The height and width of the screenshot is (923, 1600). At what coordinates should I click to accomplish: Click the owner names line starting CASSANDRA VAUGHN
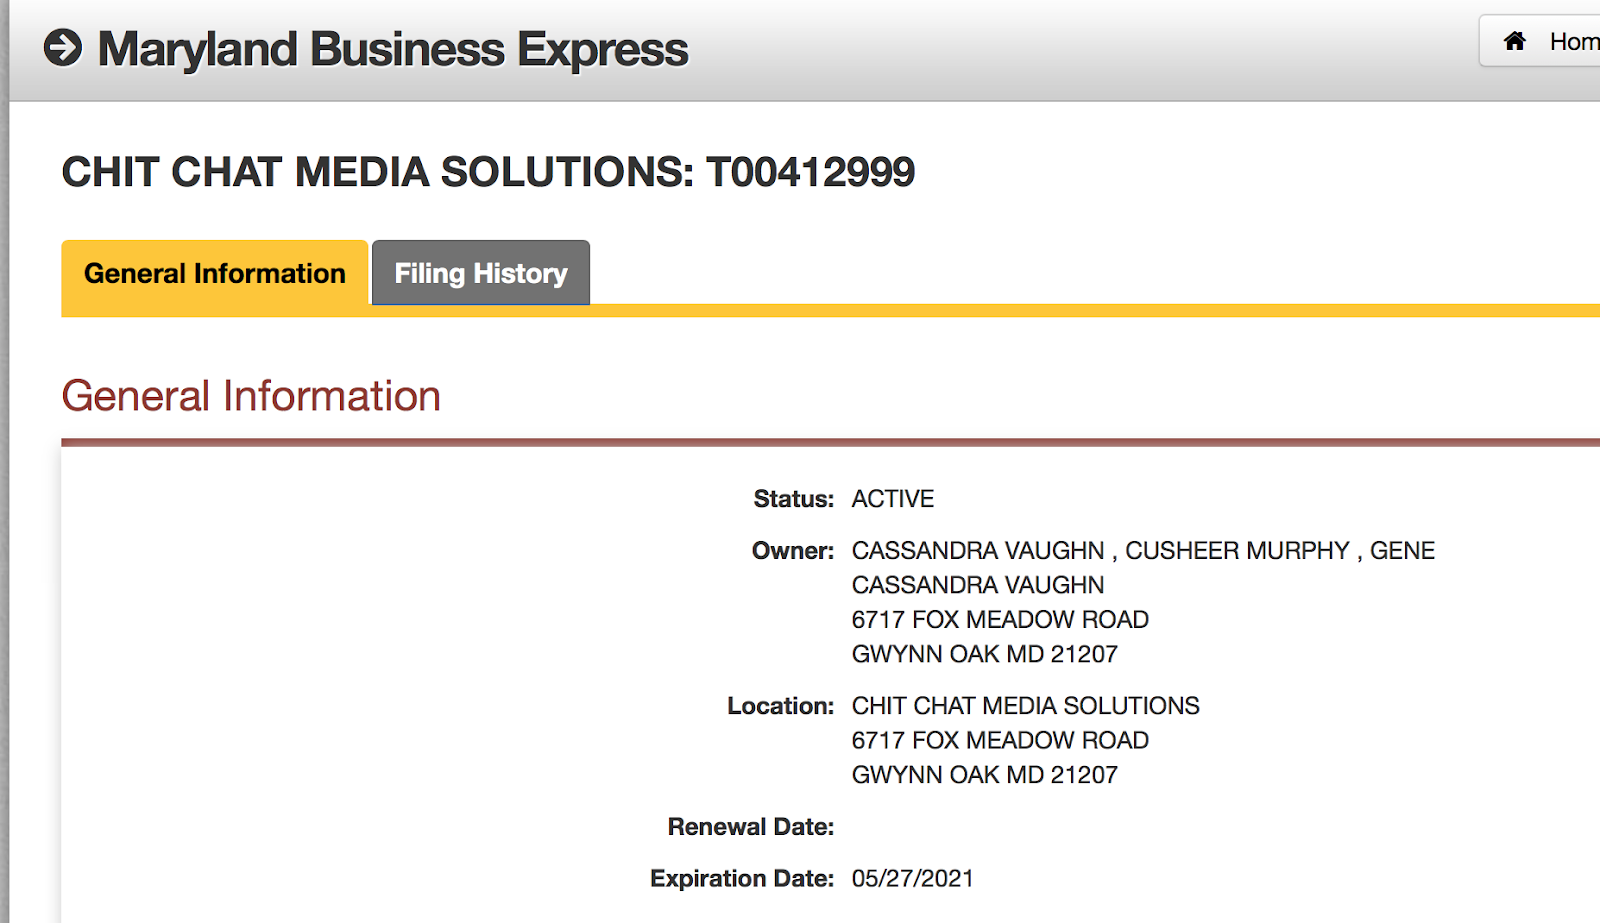click(x=1142, y=551)
